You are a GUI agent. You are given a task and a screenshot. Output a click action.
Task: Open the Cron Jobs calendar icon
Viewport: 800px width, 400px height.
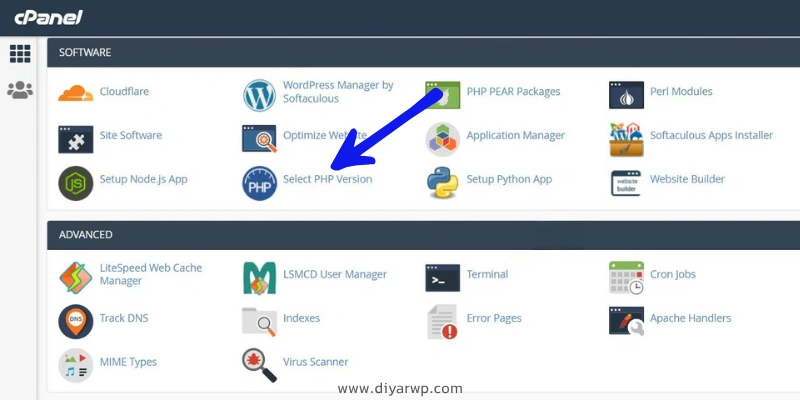(x=626, y=276)
